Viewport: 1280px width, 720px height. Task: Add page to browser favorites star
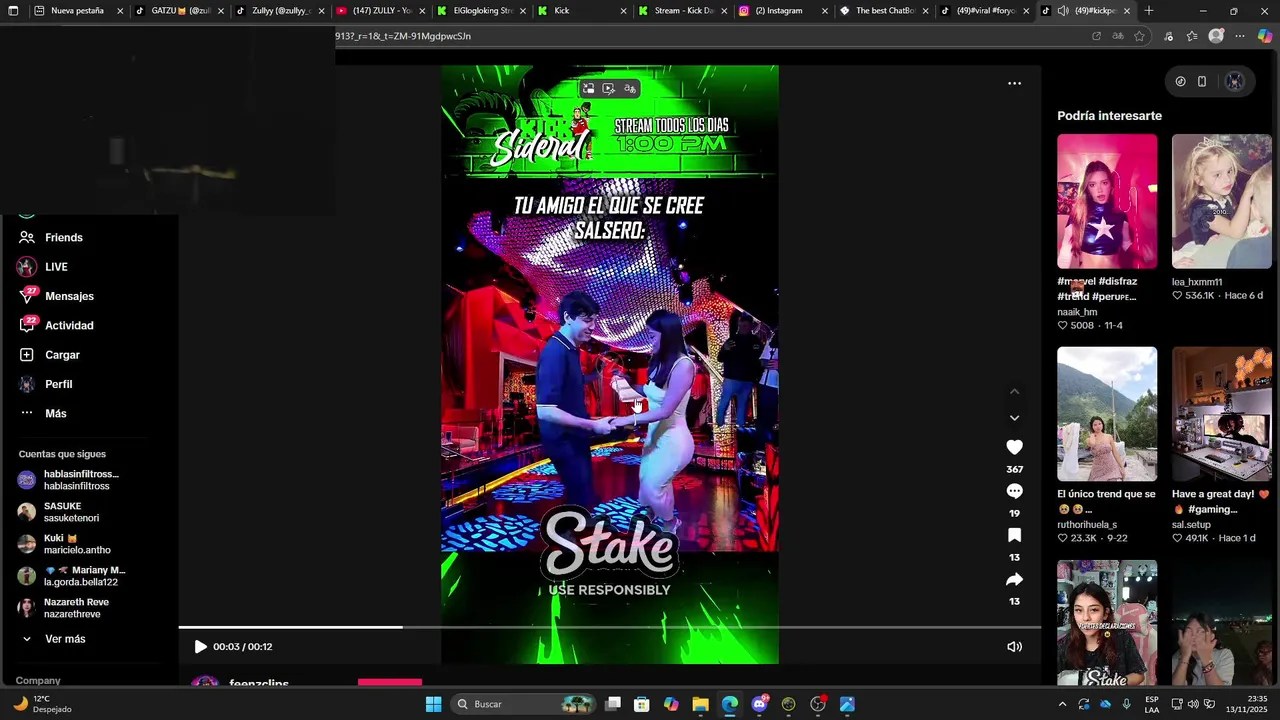point(1139,36)
